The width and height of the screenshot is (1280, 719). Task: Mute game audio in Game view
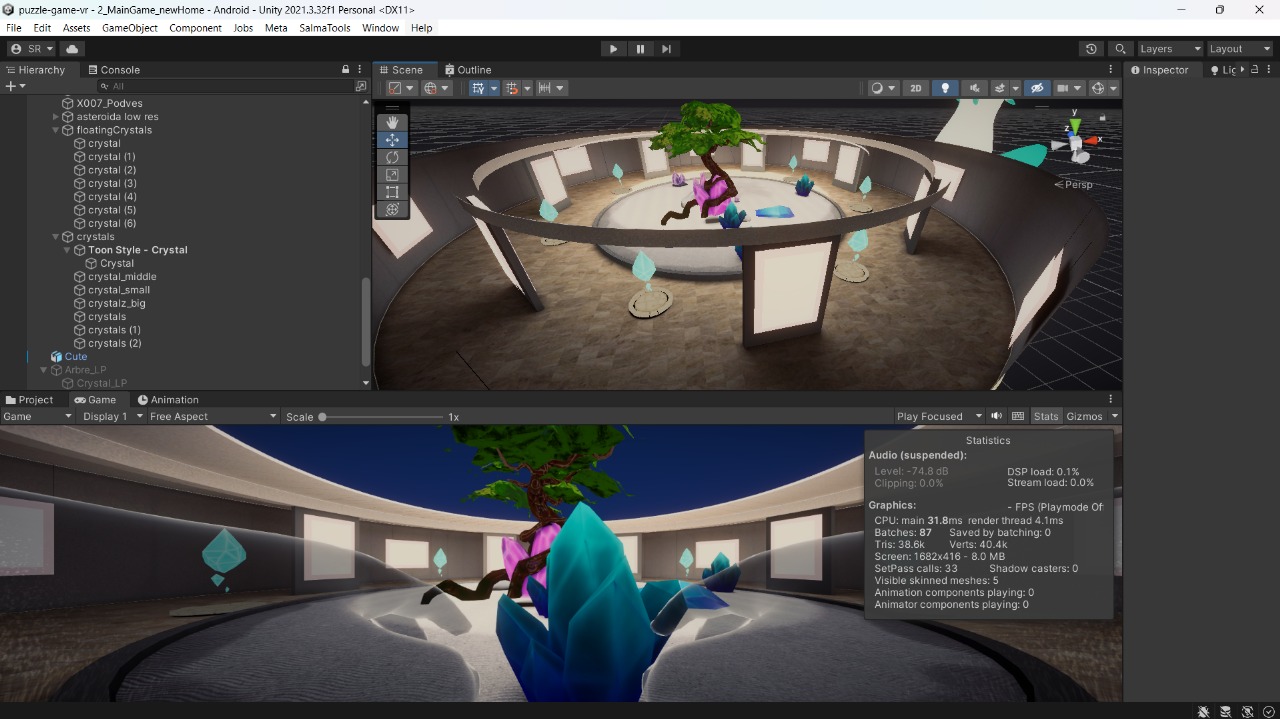996,416
